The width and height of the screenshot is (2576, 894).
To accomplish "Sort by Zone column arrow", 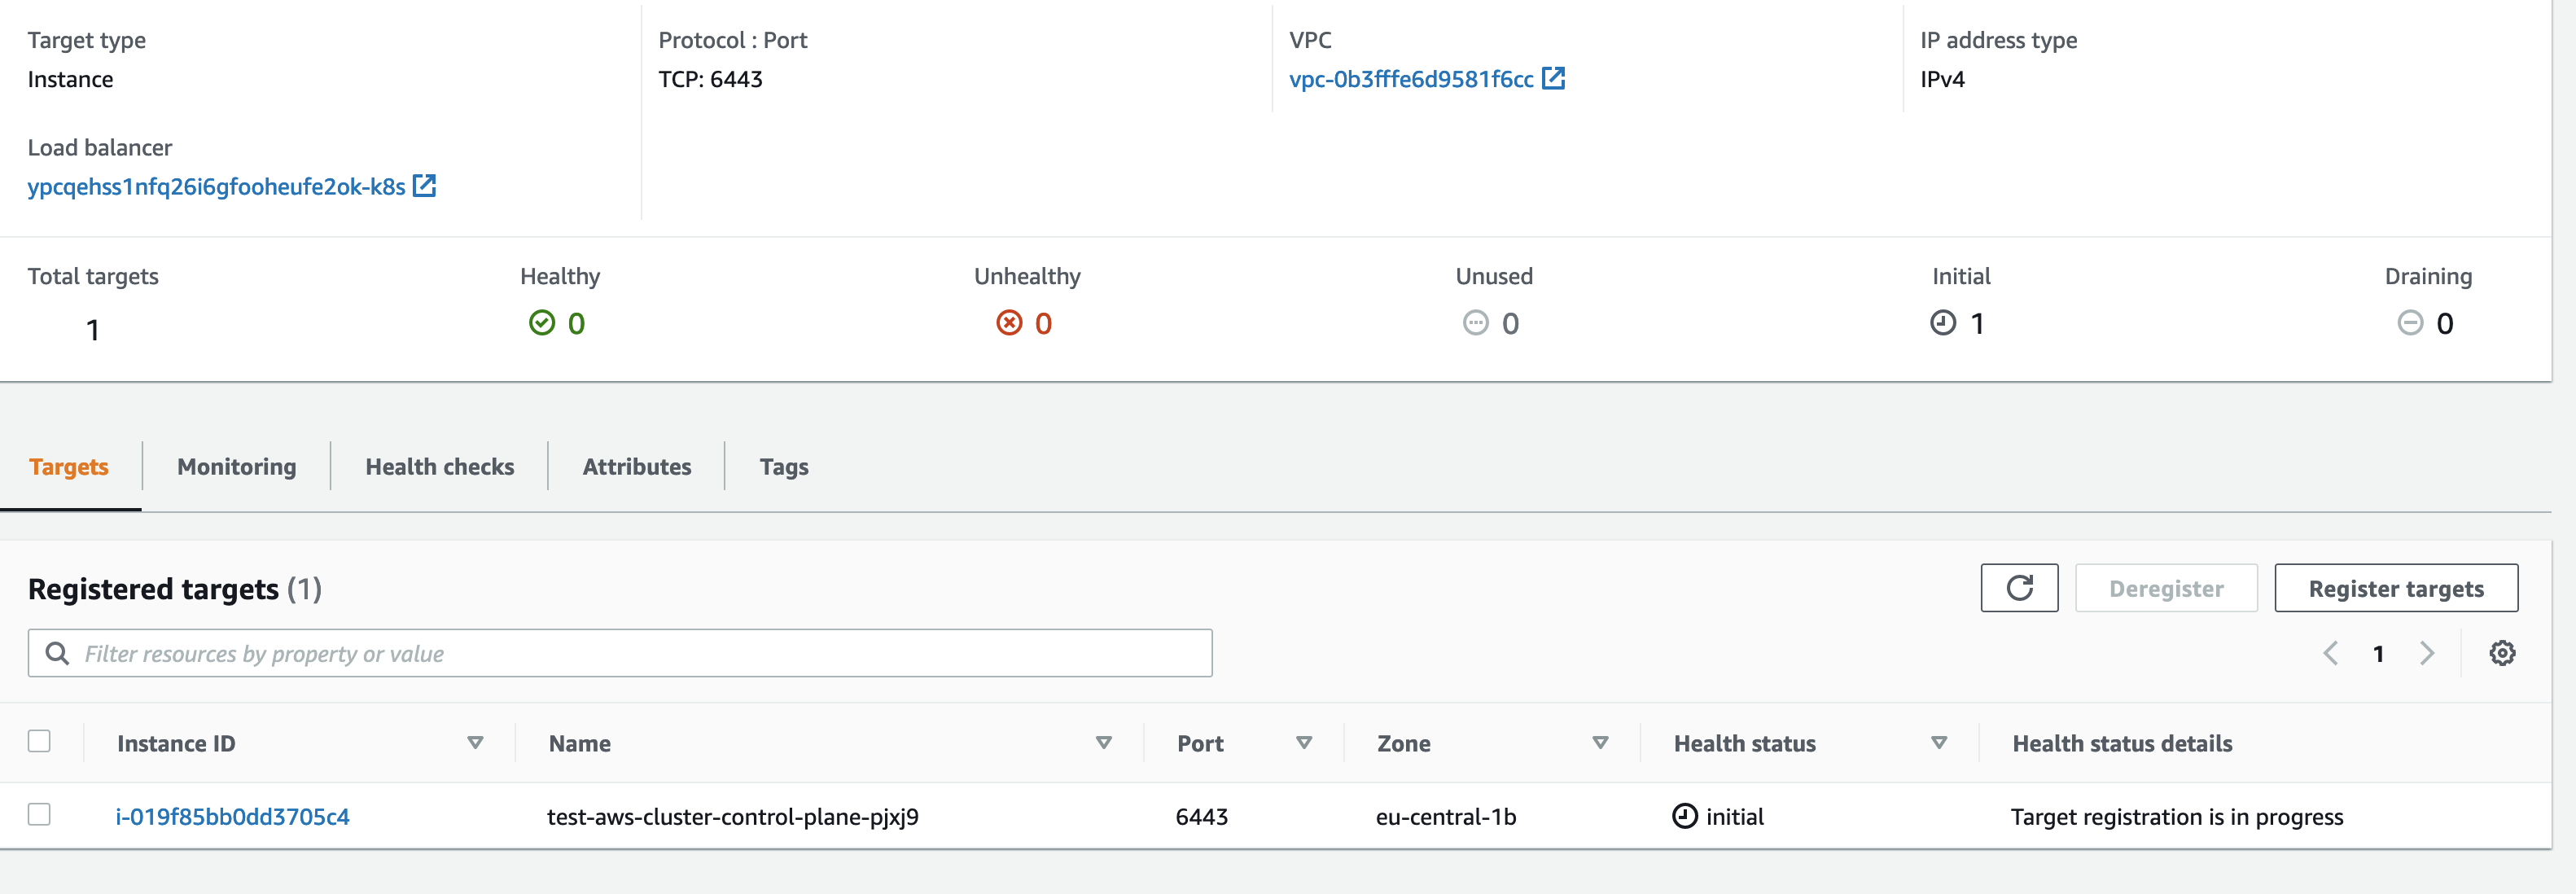I will [x=1599, y=743].
